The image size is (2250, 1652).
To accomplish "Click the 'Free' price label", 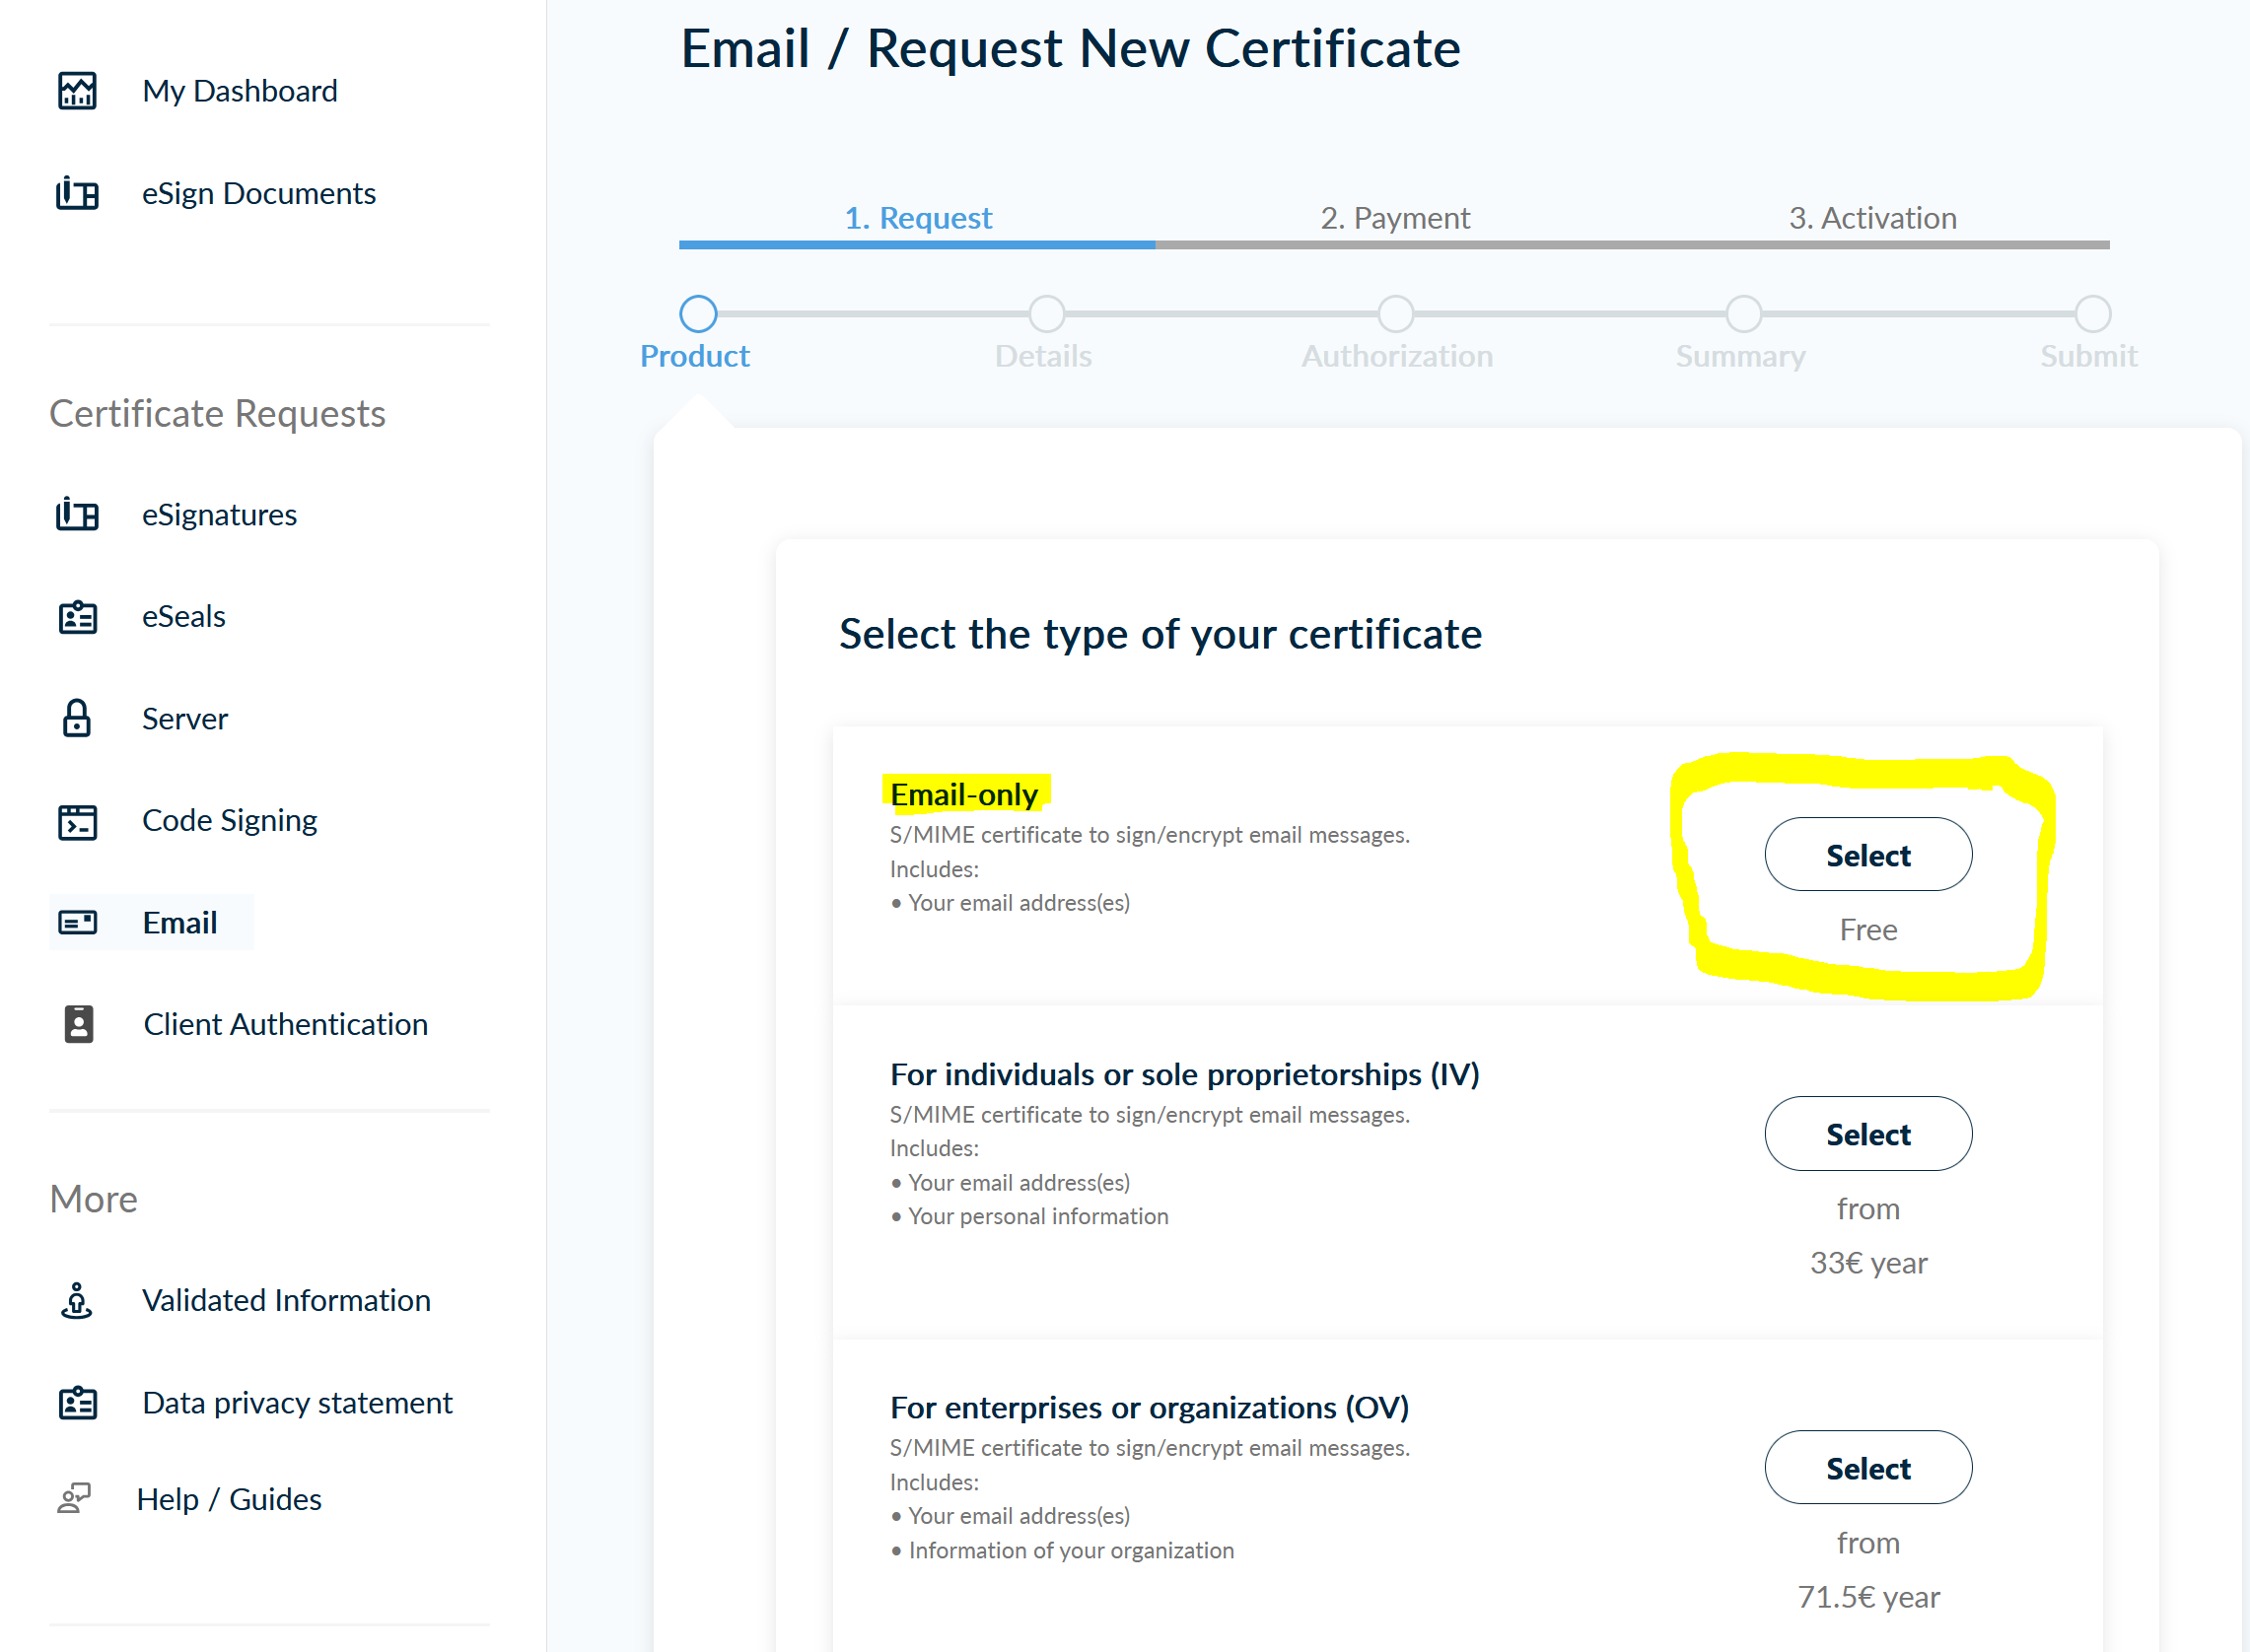I will 1868,930.
